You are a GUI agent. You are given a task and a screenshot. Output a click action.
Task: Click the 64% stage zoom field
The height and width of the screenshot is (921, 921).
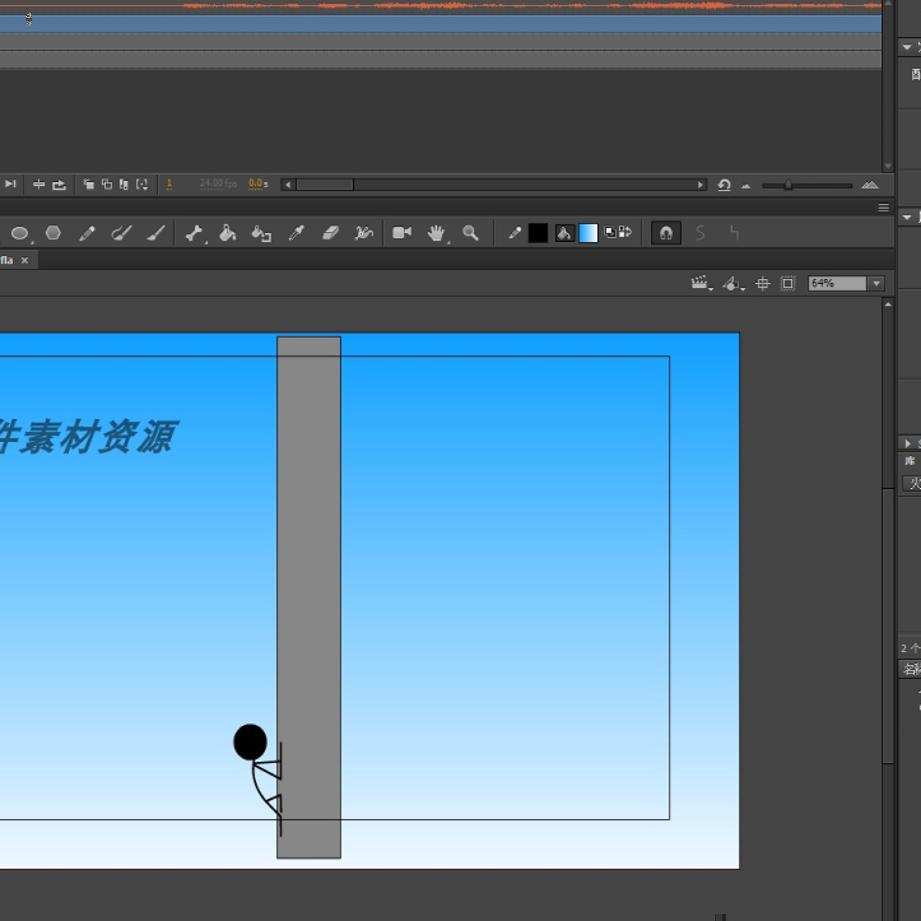pyautogui.click(x=837, y=284)
